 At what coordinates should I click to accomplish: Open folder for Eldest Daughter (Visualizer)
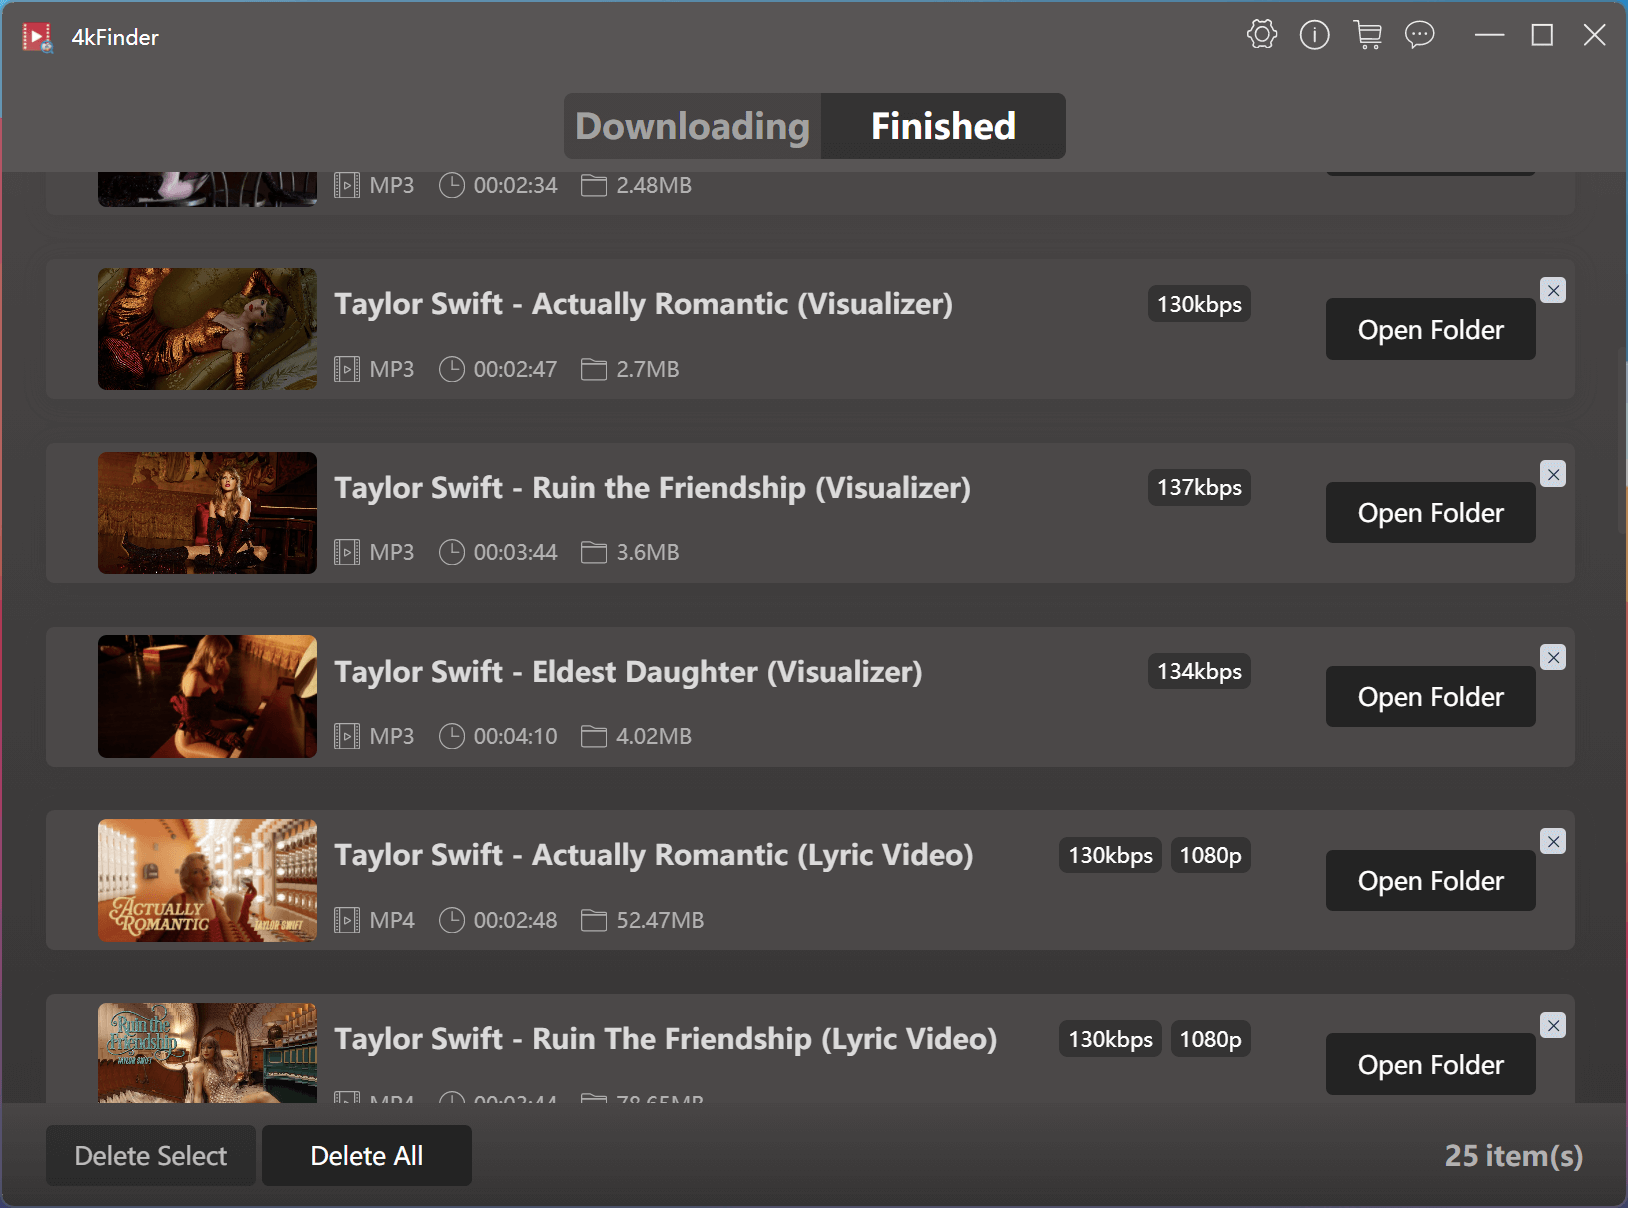pyautogui.click(x=1430, y=697)
